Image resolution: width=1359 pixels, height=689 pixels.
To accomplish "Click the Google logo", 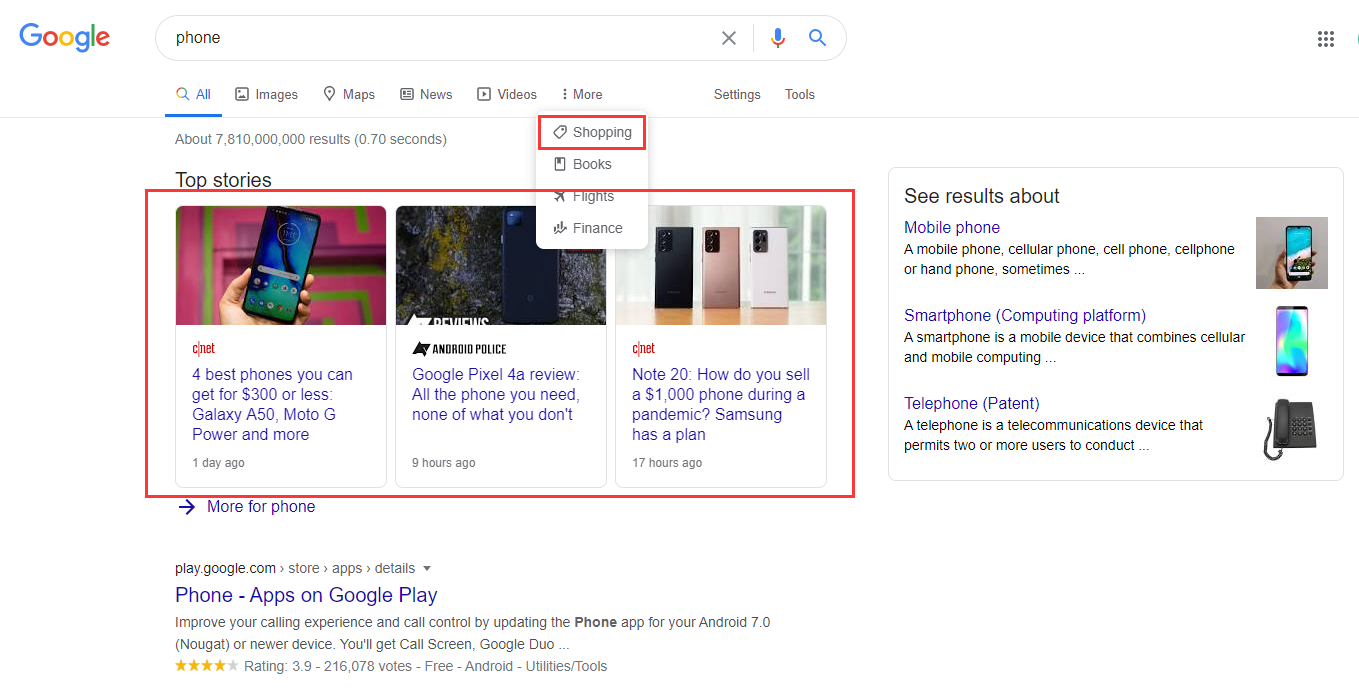I will click(65, 38).
